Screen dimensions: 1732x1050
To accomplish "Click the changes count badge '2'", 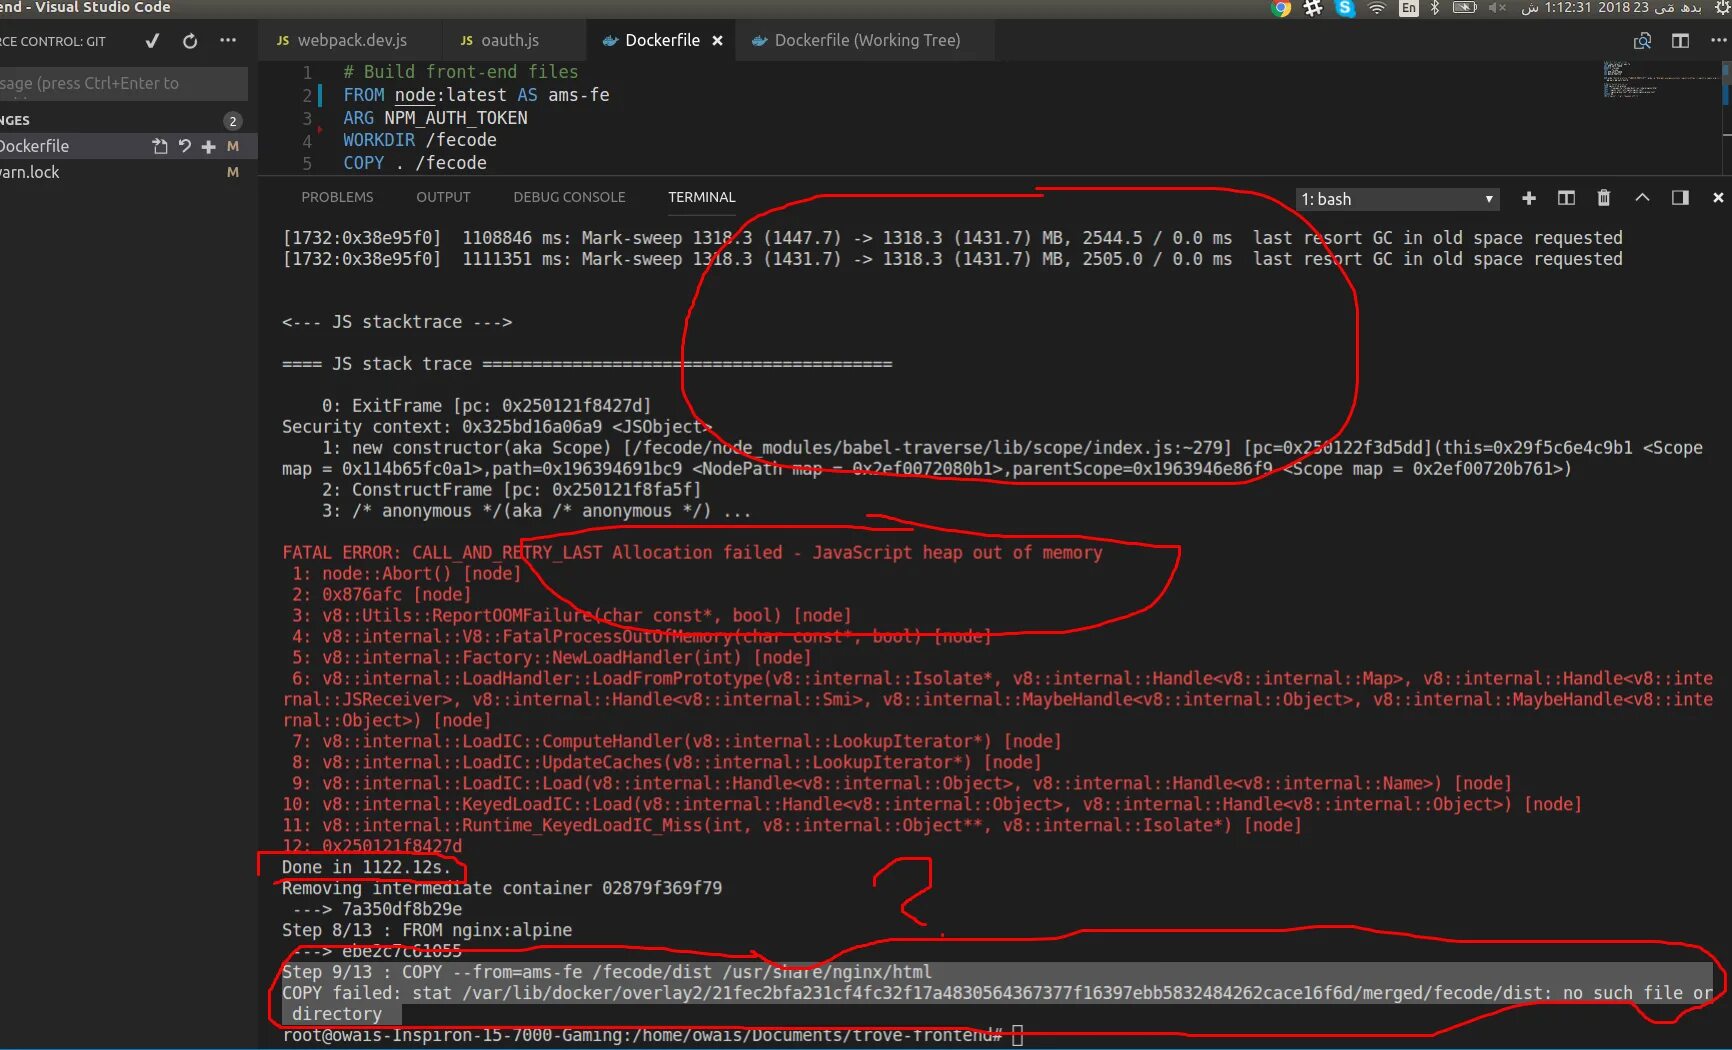I will (x=232, y=120).
